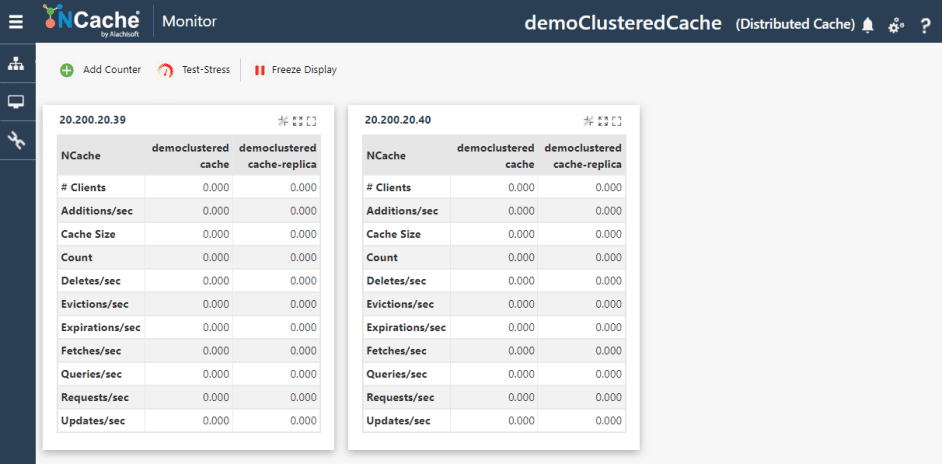942x464 pixels.
Task: Select Additions/sec row in 20.200.20.39 panel
Action: tap(189, 211)
